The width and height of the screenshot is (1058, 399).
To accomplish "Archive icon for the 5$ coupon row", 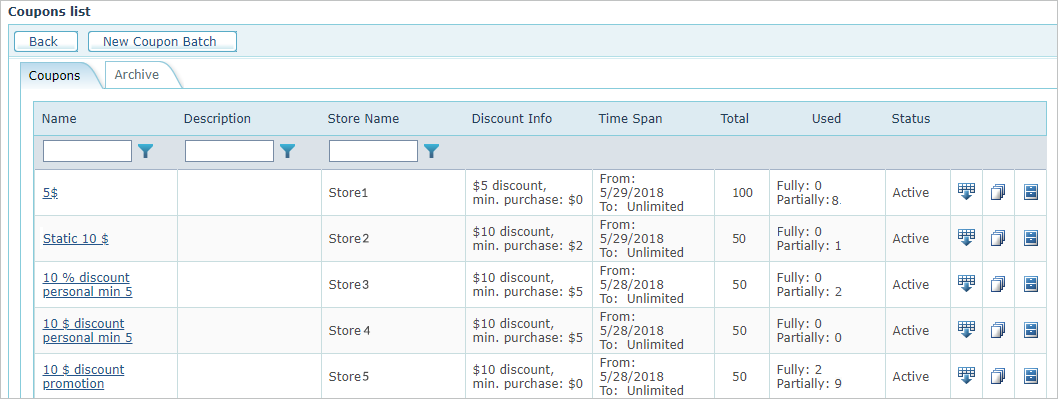I will coord(1030,192).
